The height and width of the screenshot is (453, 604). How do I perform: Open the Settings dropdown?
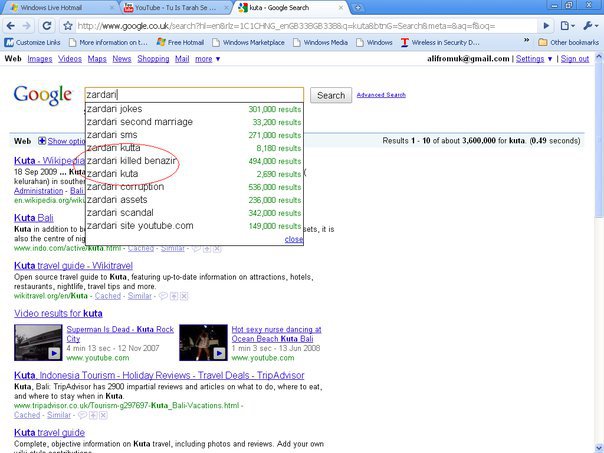[534, 59]
